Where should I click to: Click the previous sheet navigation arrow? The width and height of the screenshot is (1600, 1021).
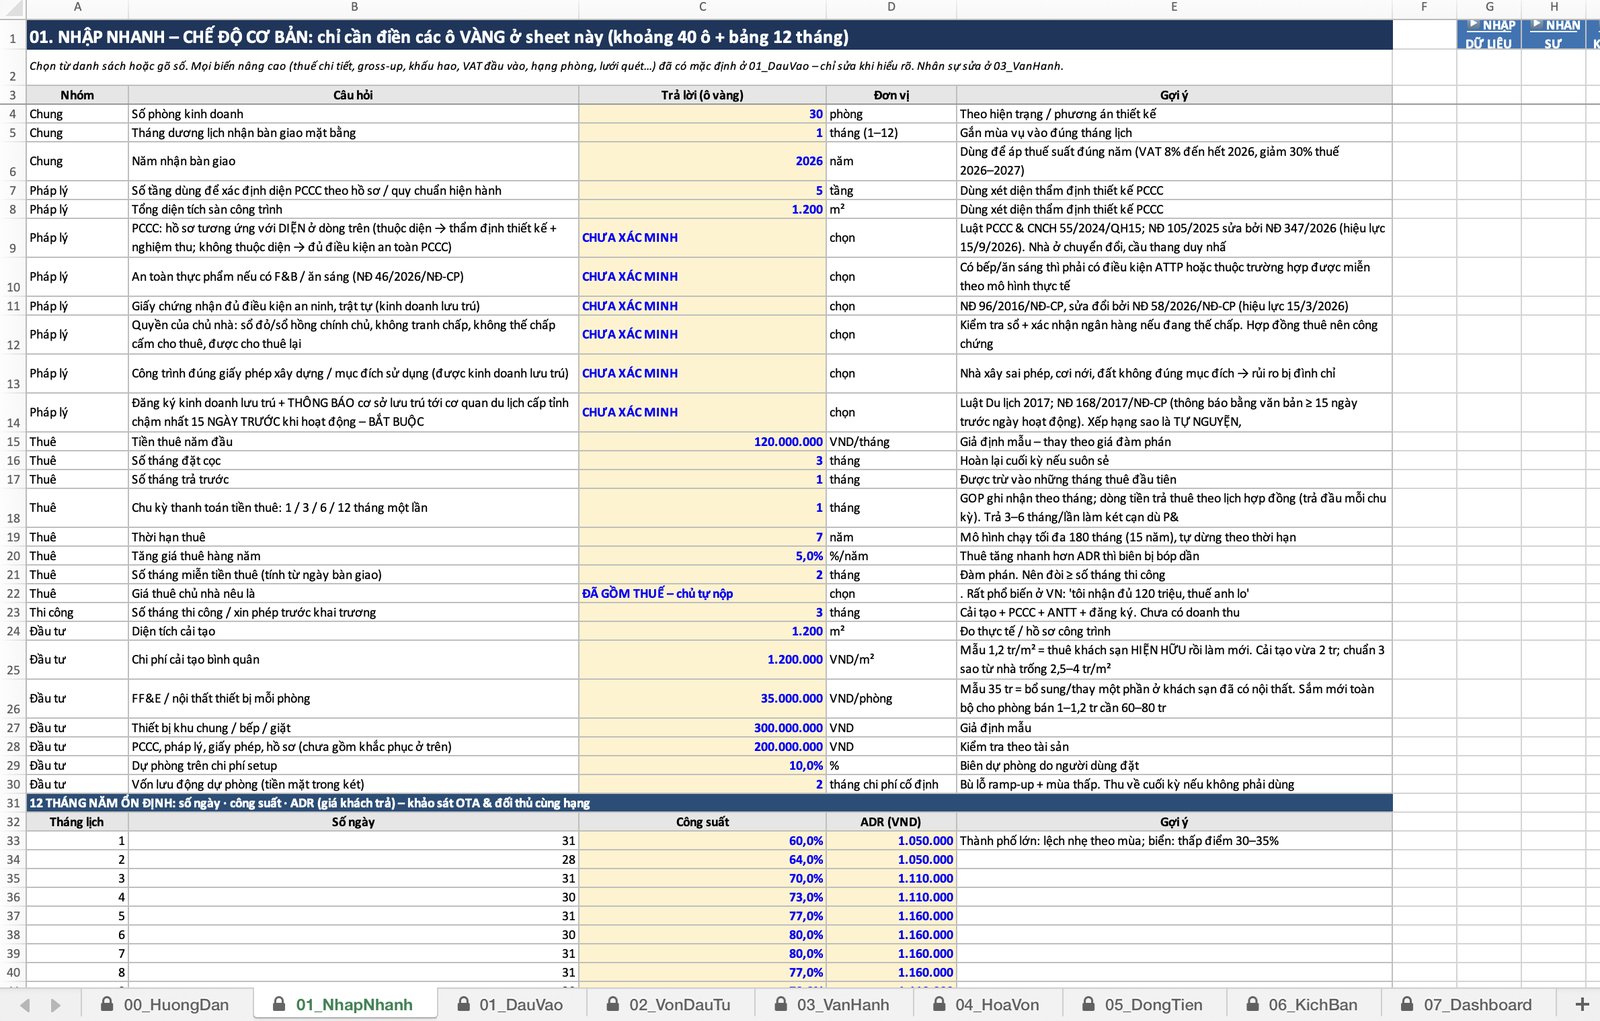click(25, 1004)
